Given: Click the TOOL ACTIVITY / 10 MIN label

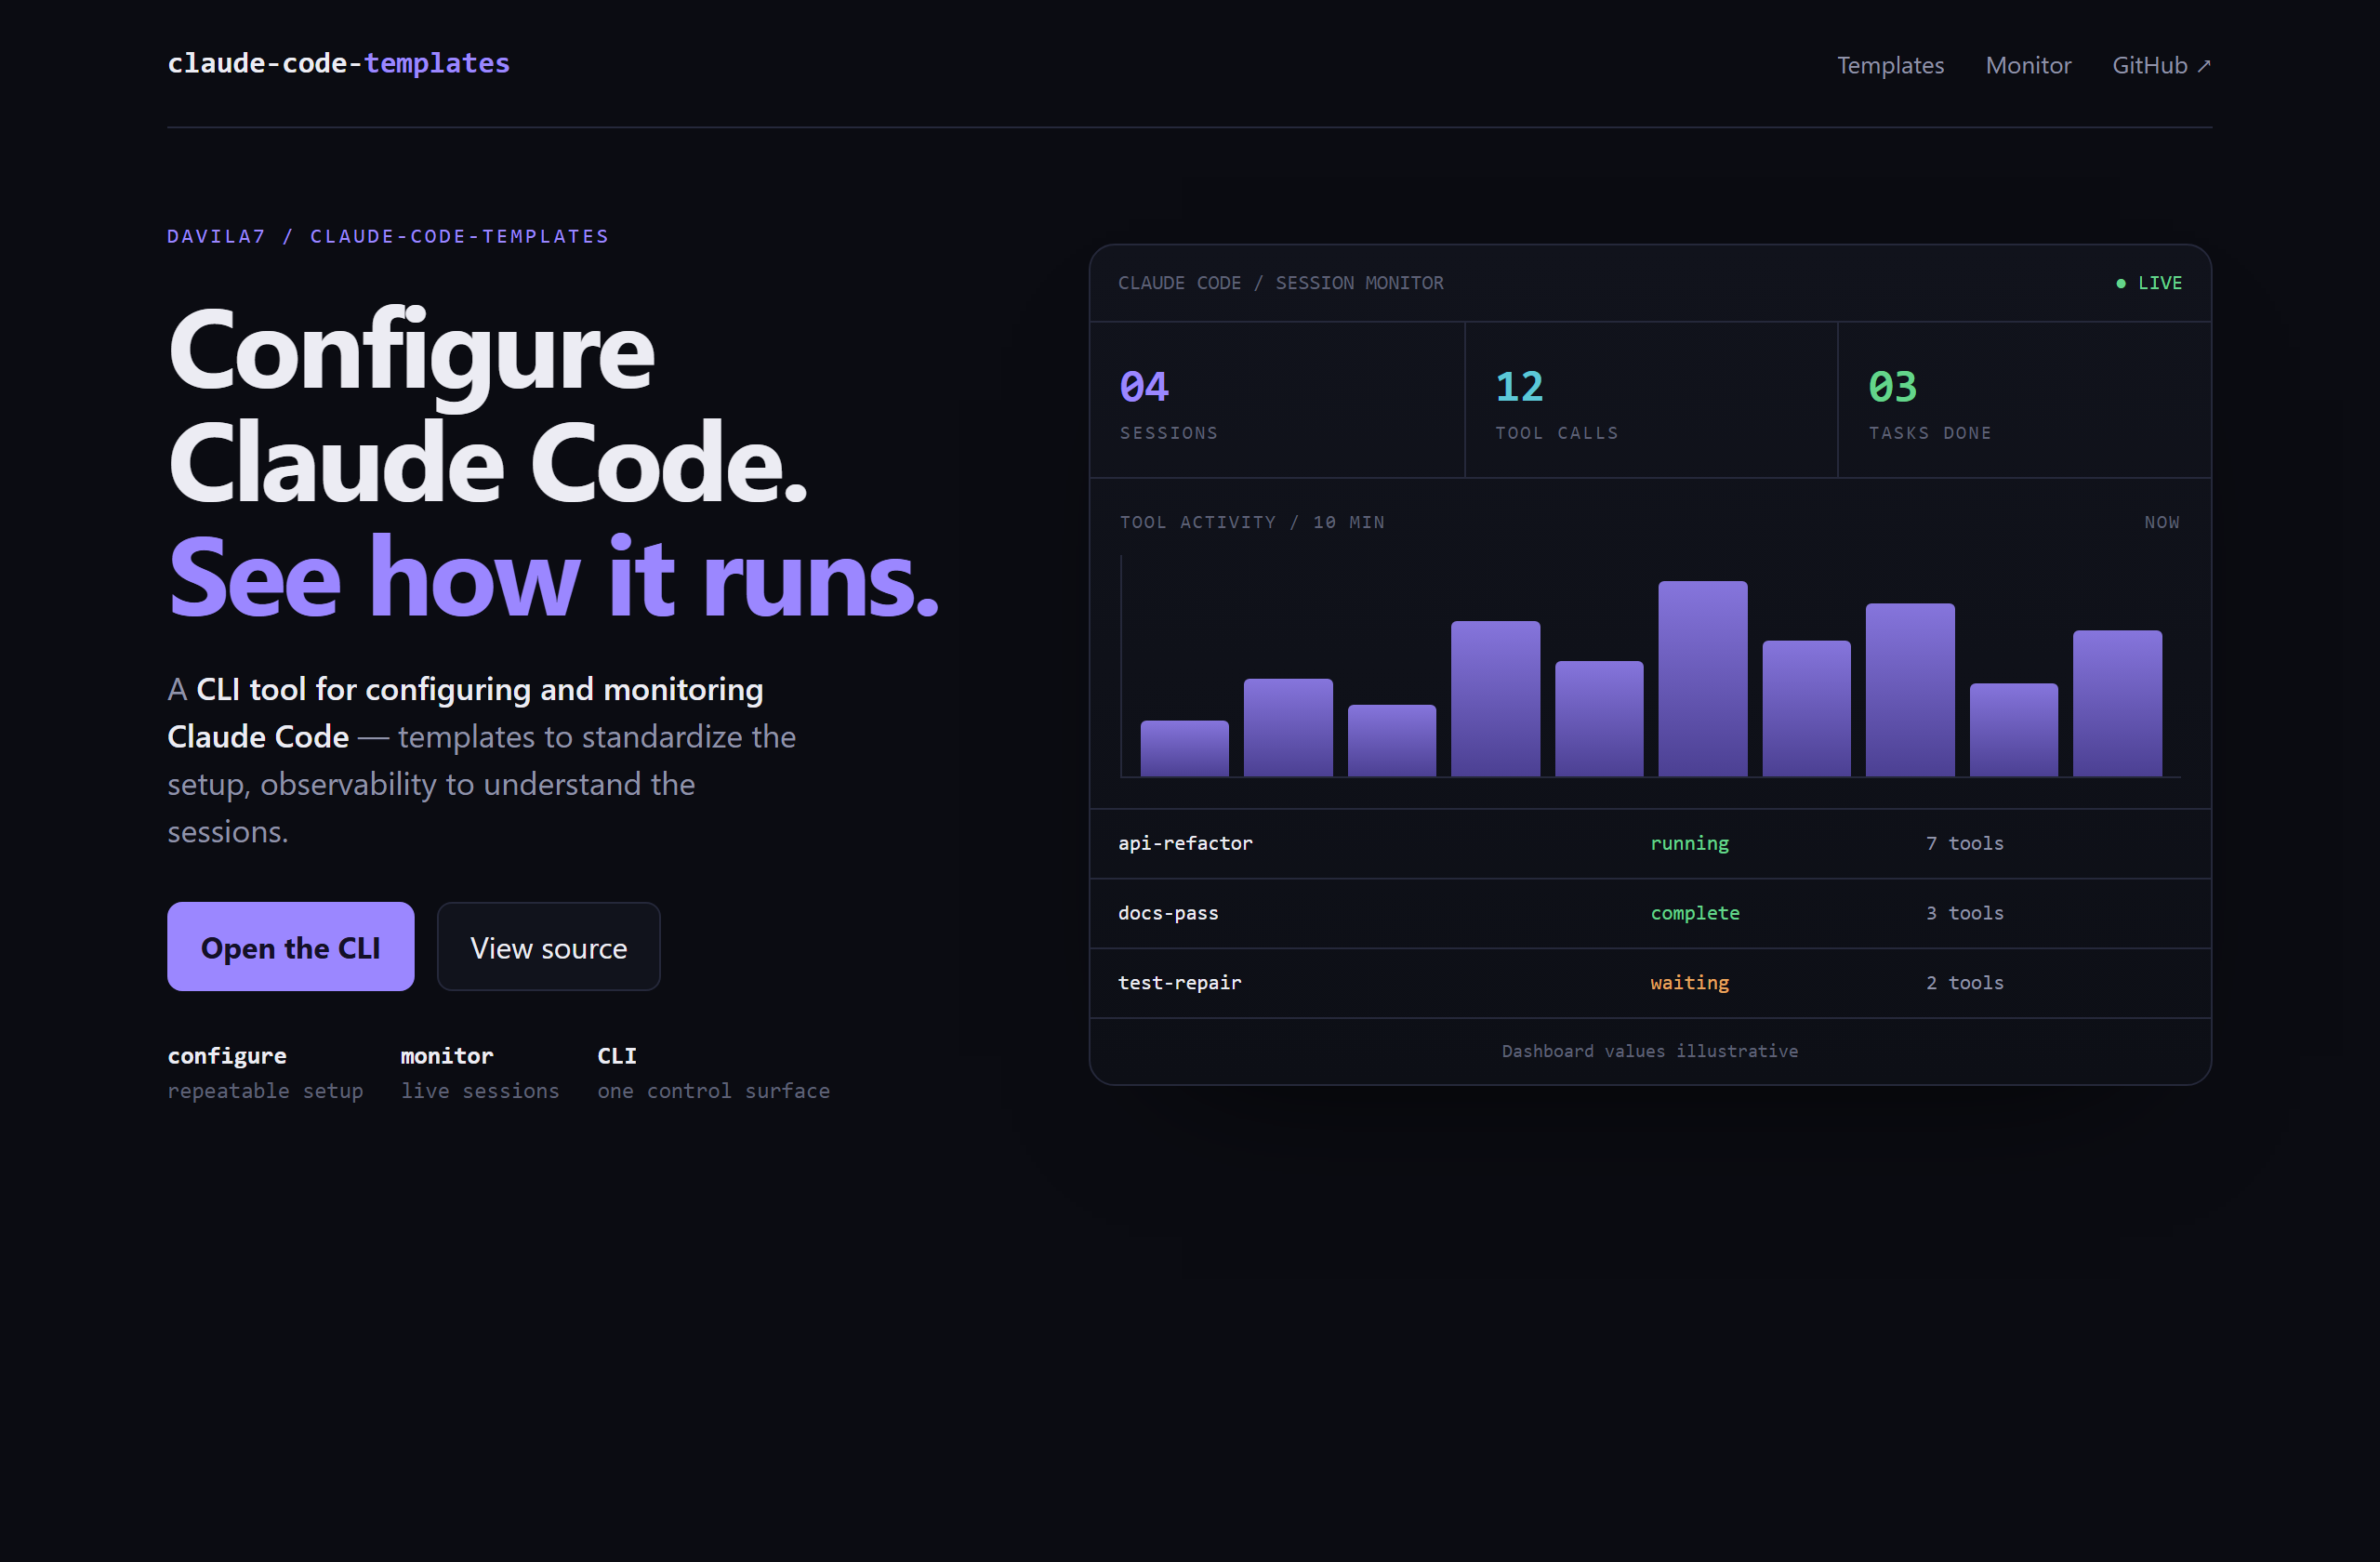Looking at the screenshot, I should pyautogui.click(x=1252, y=522).
